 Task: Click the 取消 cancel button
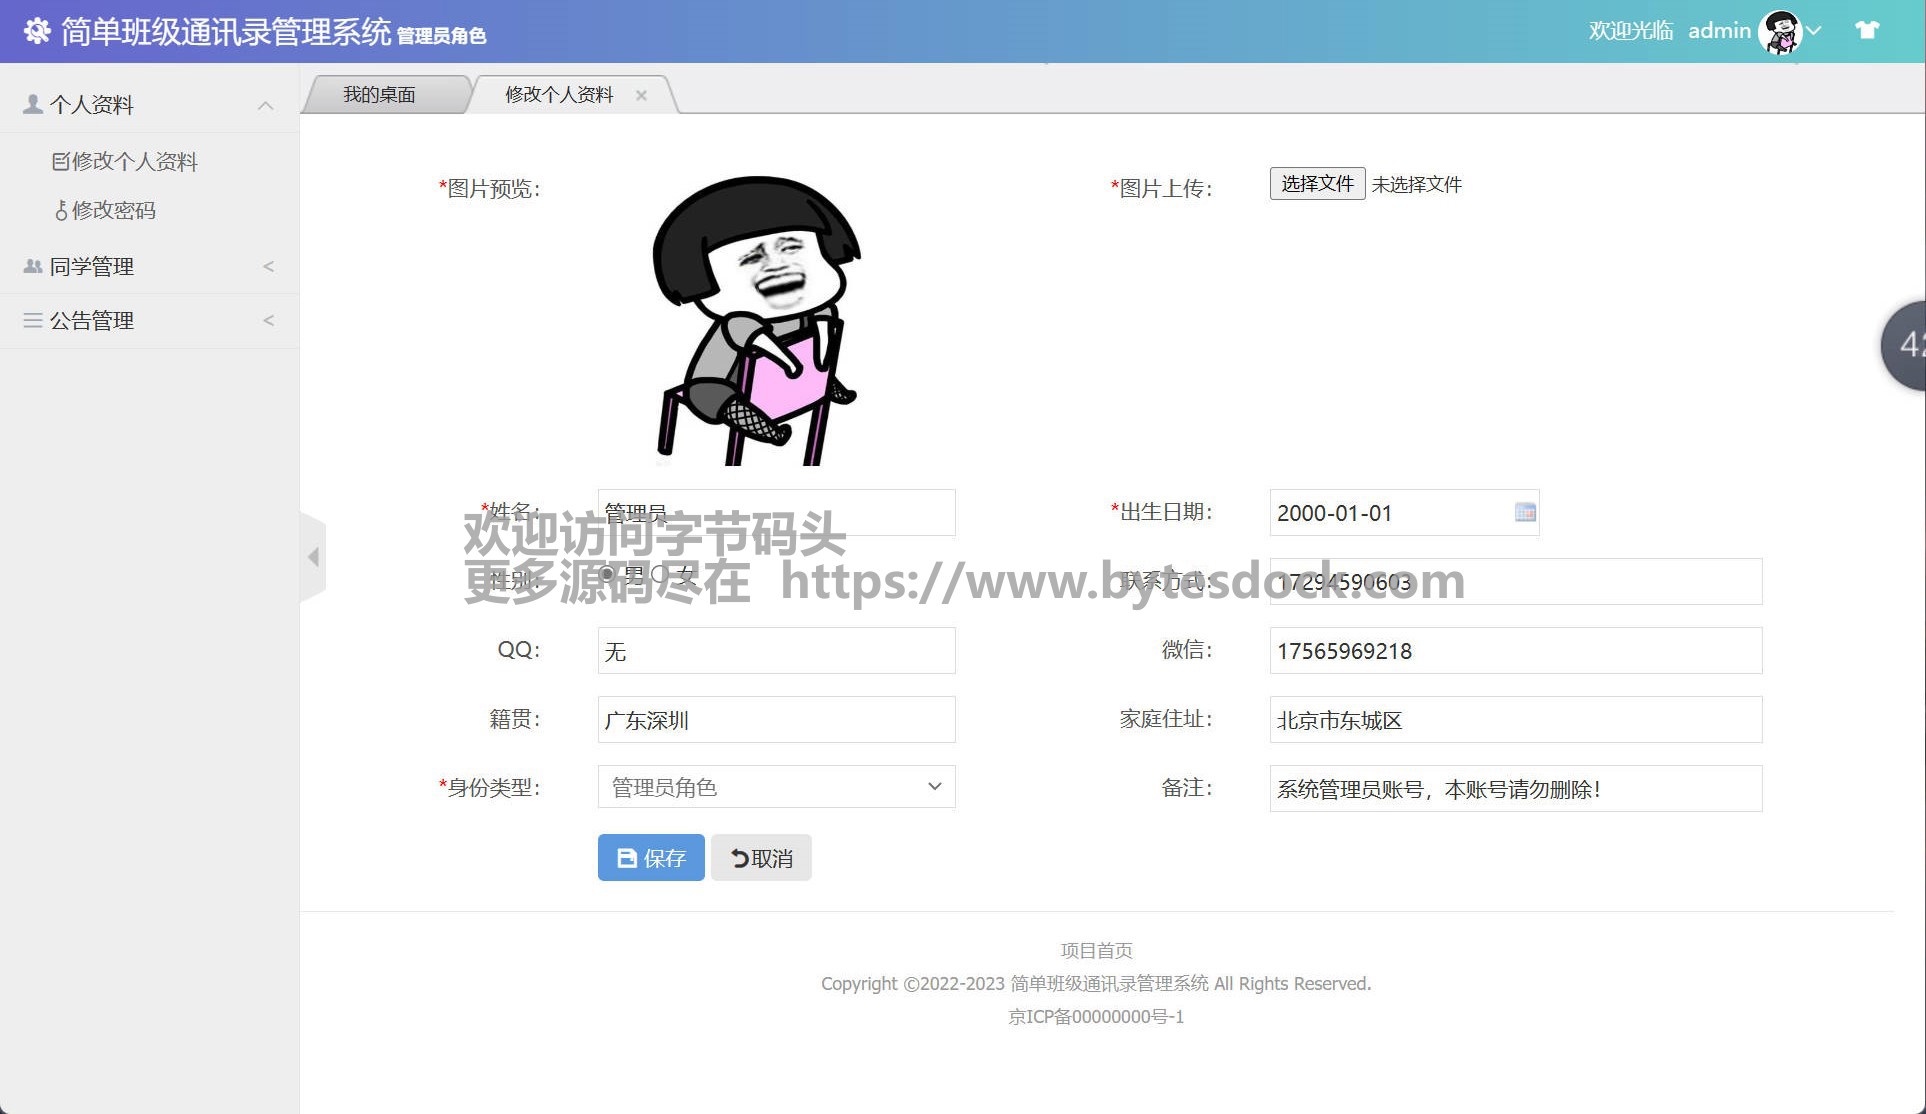pyautogui.click(x=761, y=858)
